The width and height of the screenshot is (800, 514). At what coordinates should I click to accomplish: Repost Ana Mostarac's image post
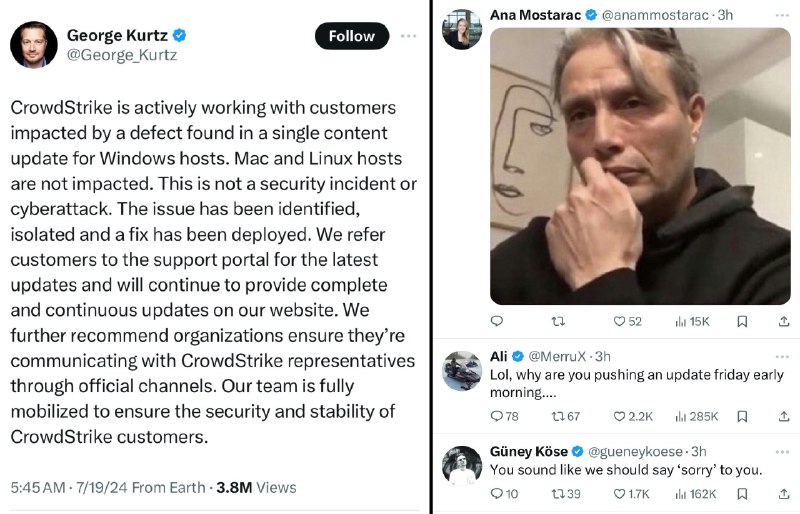point(558,321)
